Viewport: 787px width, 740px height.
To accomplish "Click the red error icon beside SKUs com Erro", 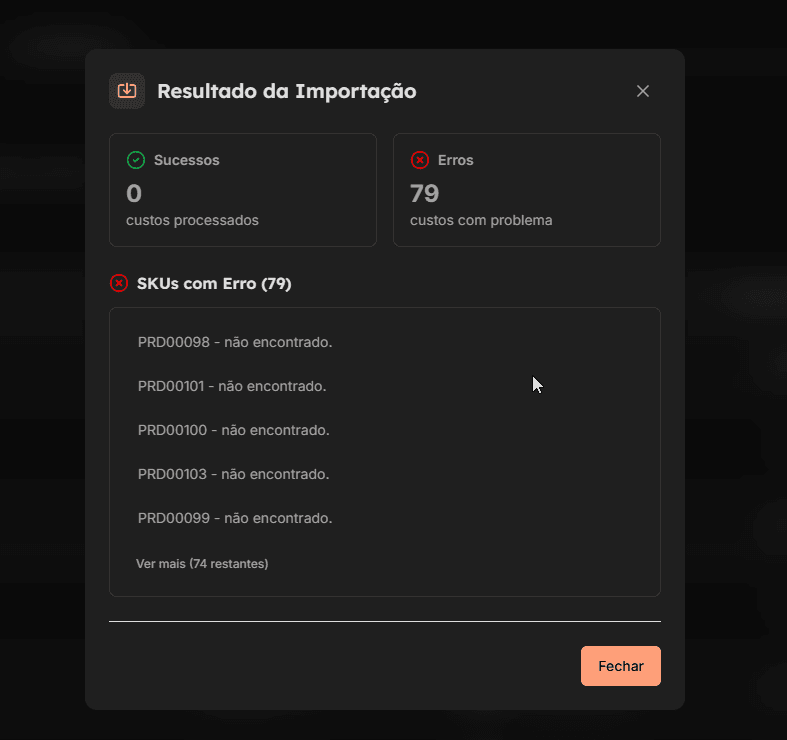I will tap(119, 284).
